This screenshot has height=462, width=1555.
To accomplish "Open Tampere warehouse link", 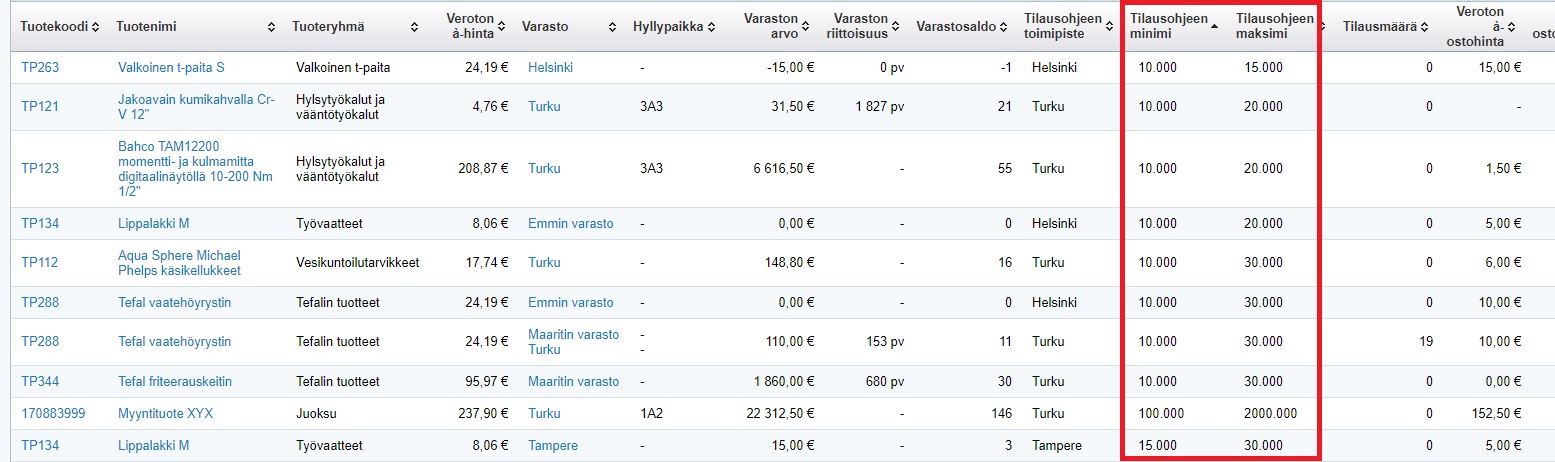I will [553, 446].
